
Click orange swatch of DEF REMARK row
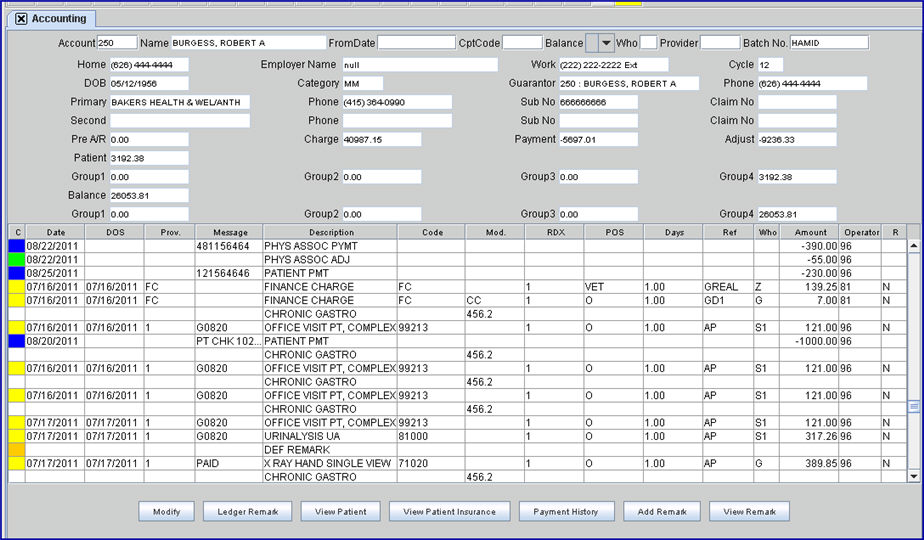point(16,450)
